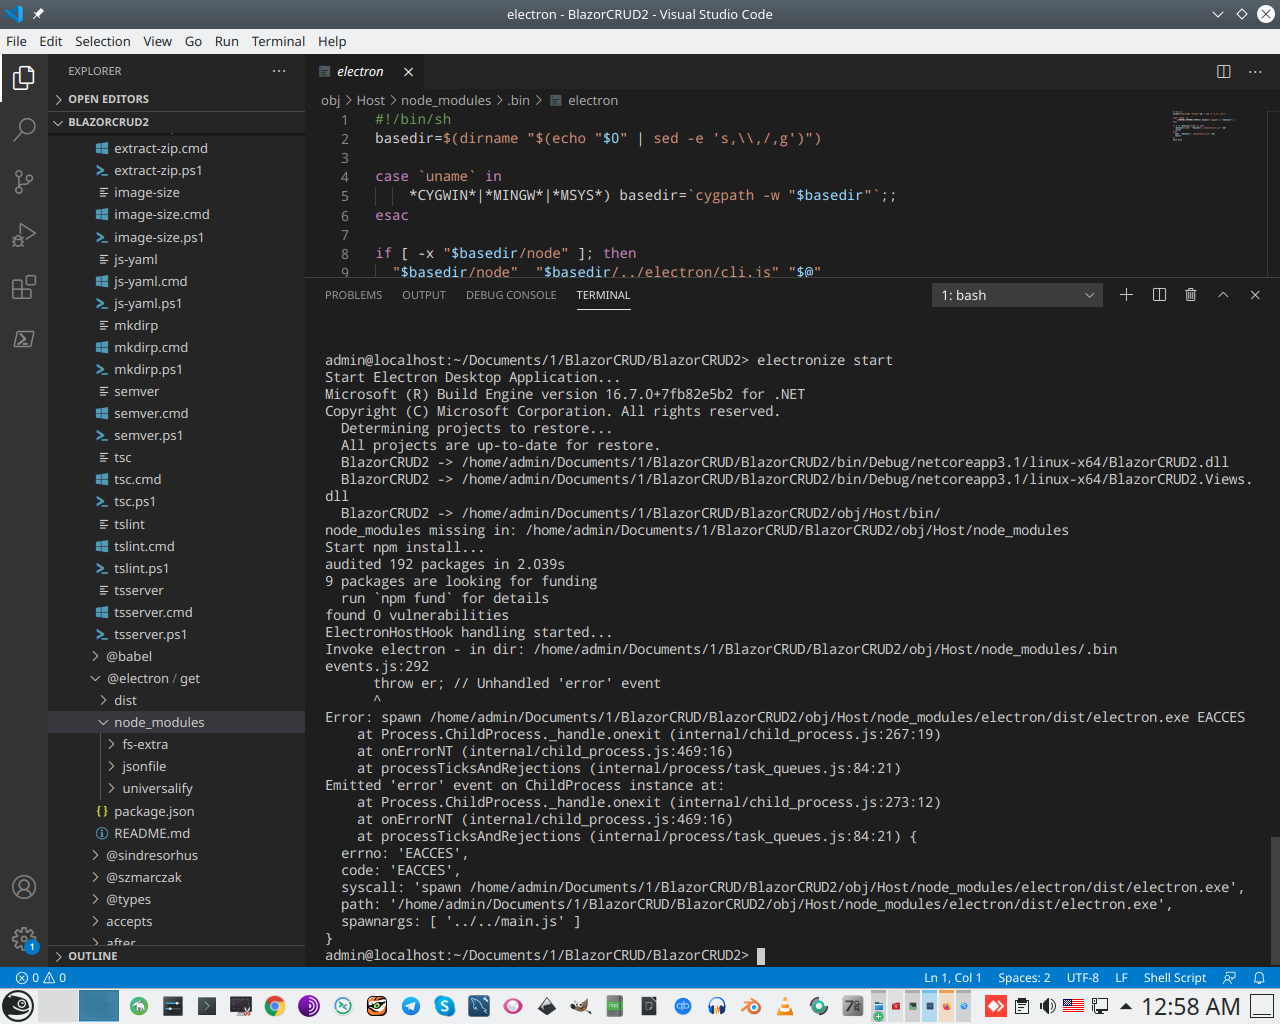Image resolution: width=1280 pixels, height=1024 pixels.
Task: Click the Explorer more actions ellipsis
Action: tap(279, 71)
